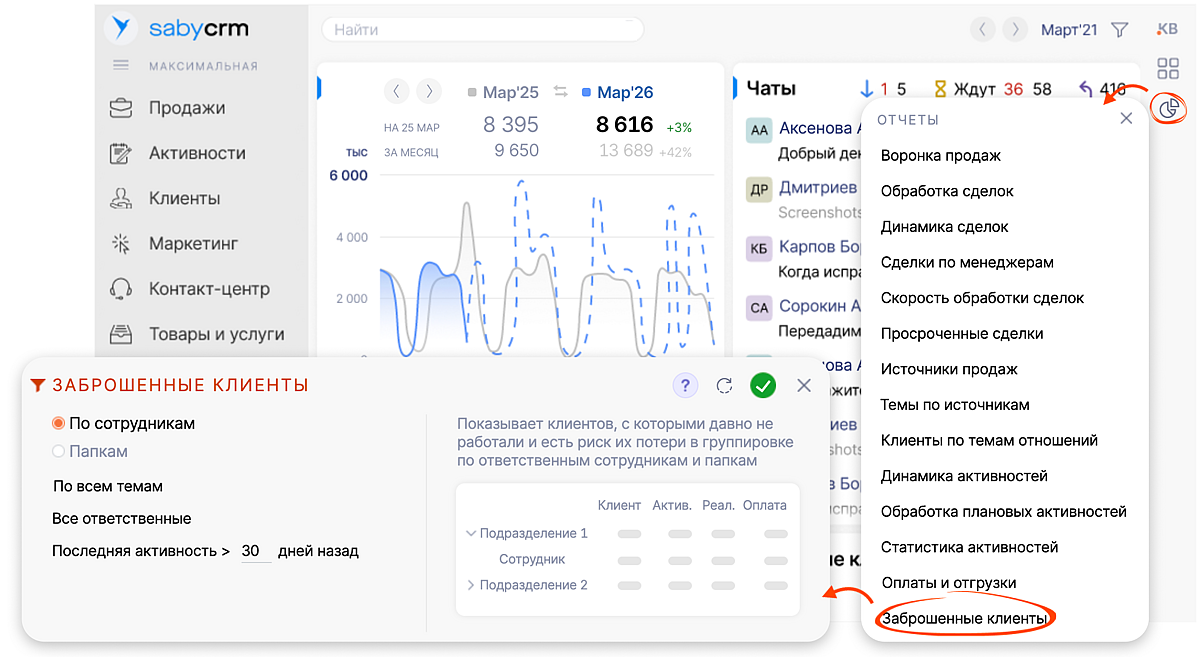Click the help question mark icon
The width and height of the screenshot is (1199, 657).
684,386
